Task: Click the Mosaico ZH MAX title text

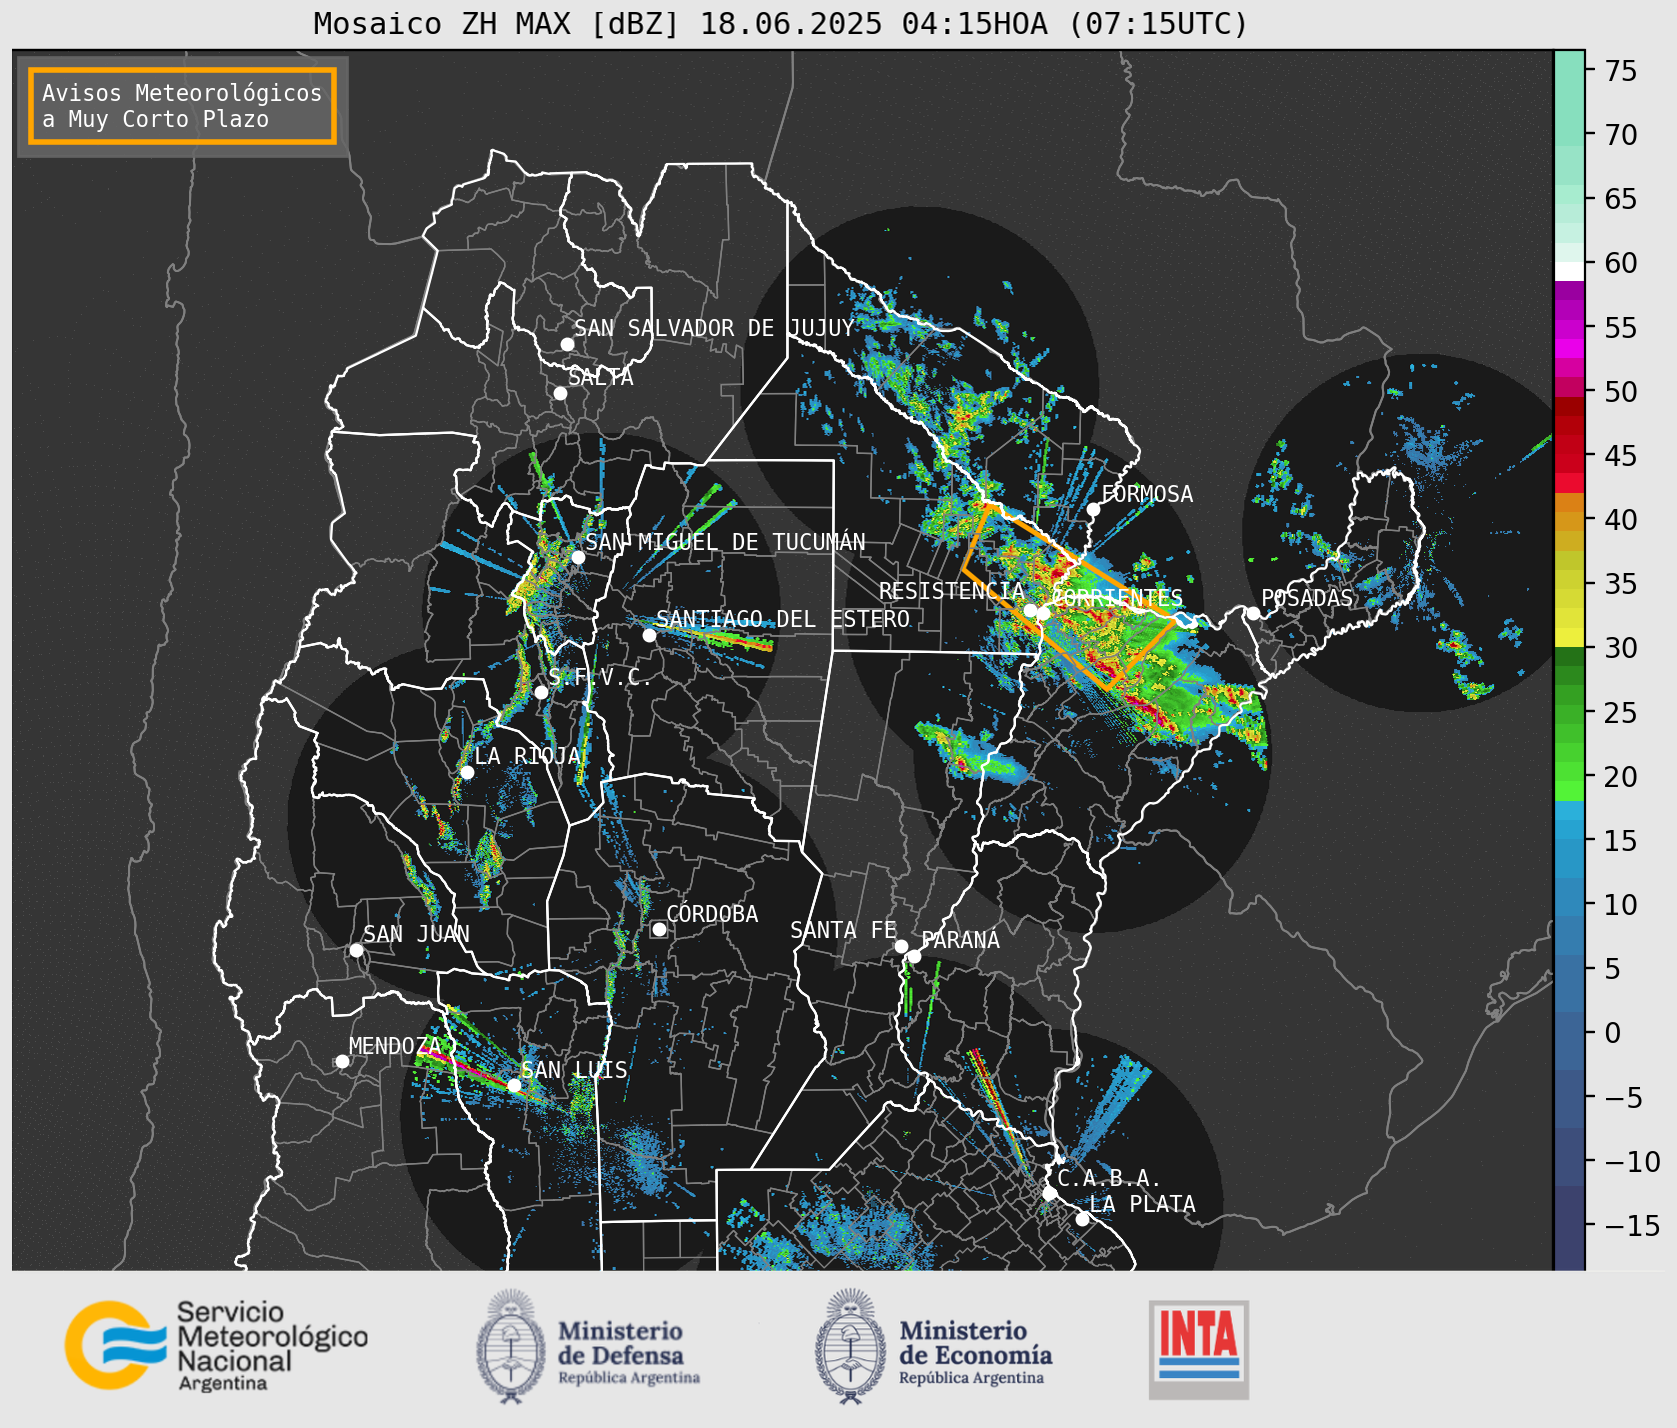Action: click(x=781, y=23)
